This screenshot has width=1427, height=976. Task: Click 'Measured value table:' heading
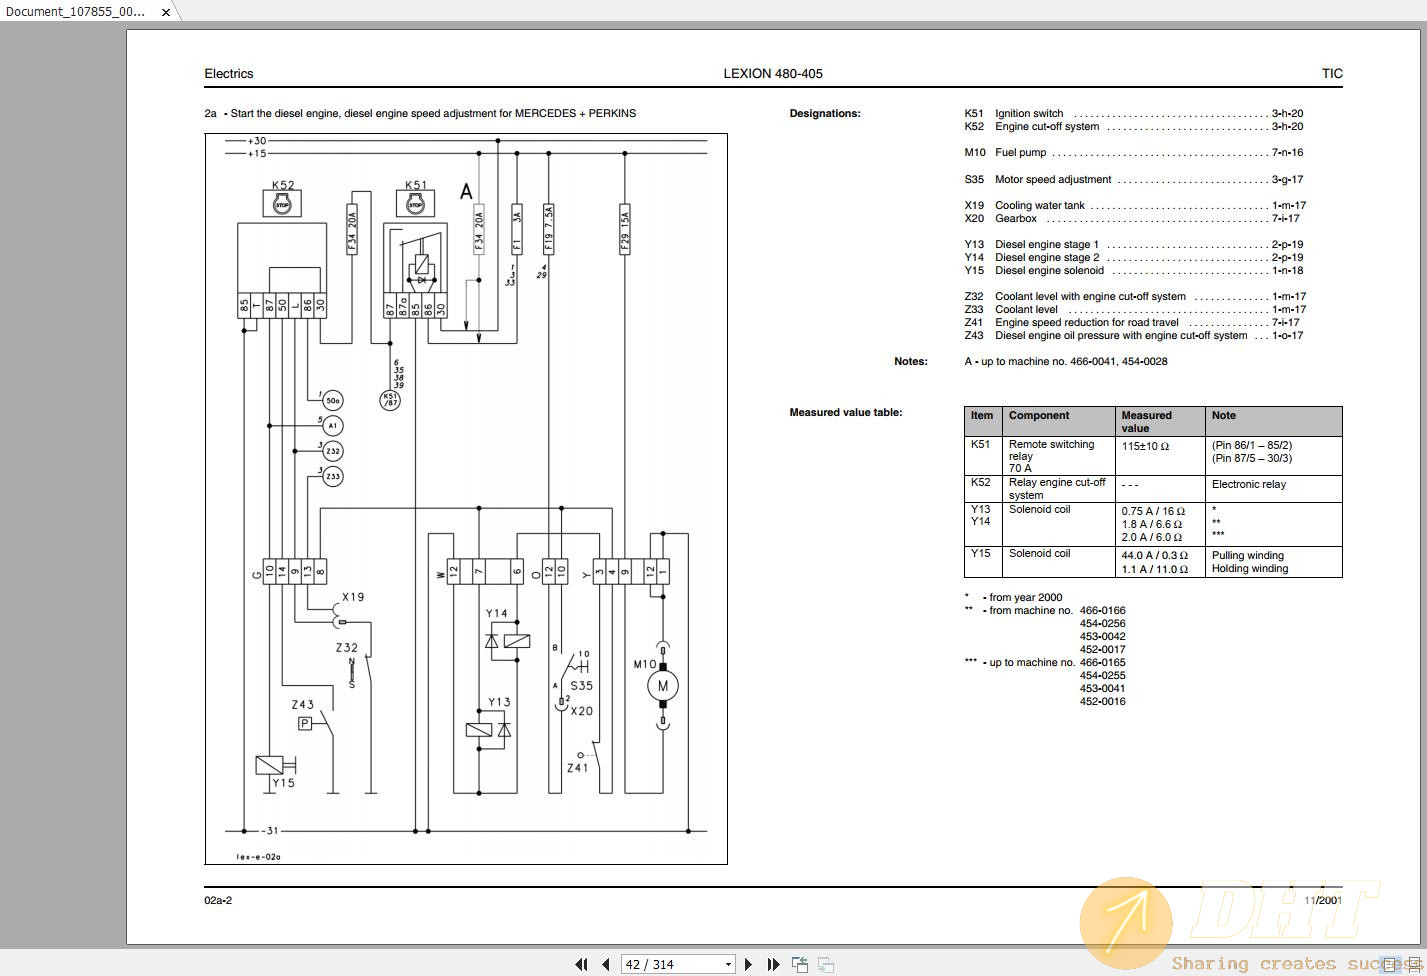click(x=846, y=412)
